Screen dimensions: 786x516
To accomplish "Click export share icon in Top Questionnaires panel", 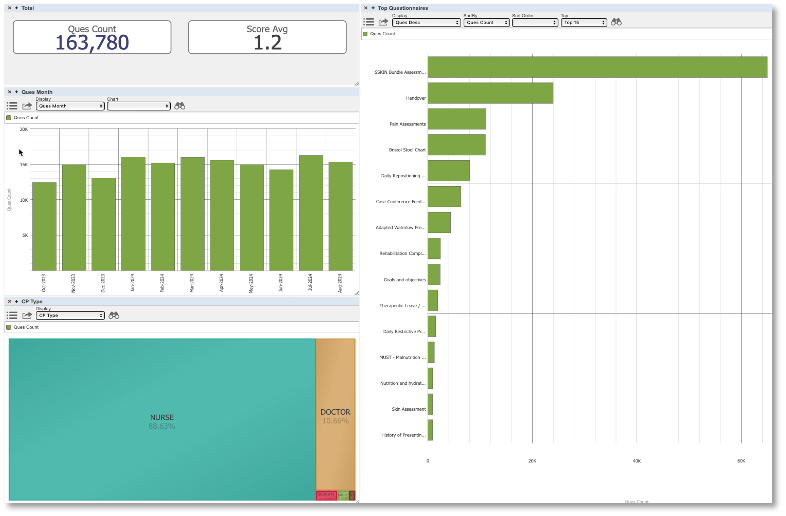I will pos(384,22).
